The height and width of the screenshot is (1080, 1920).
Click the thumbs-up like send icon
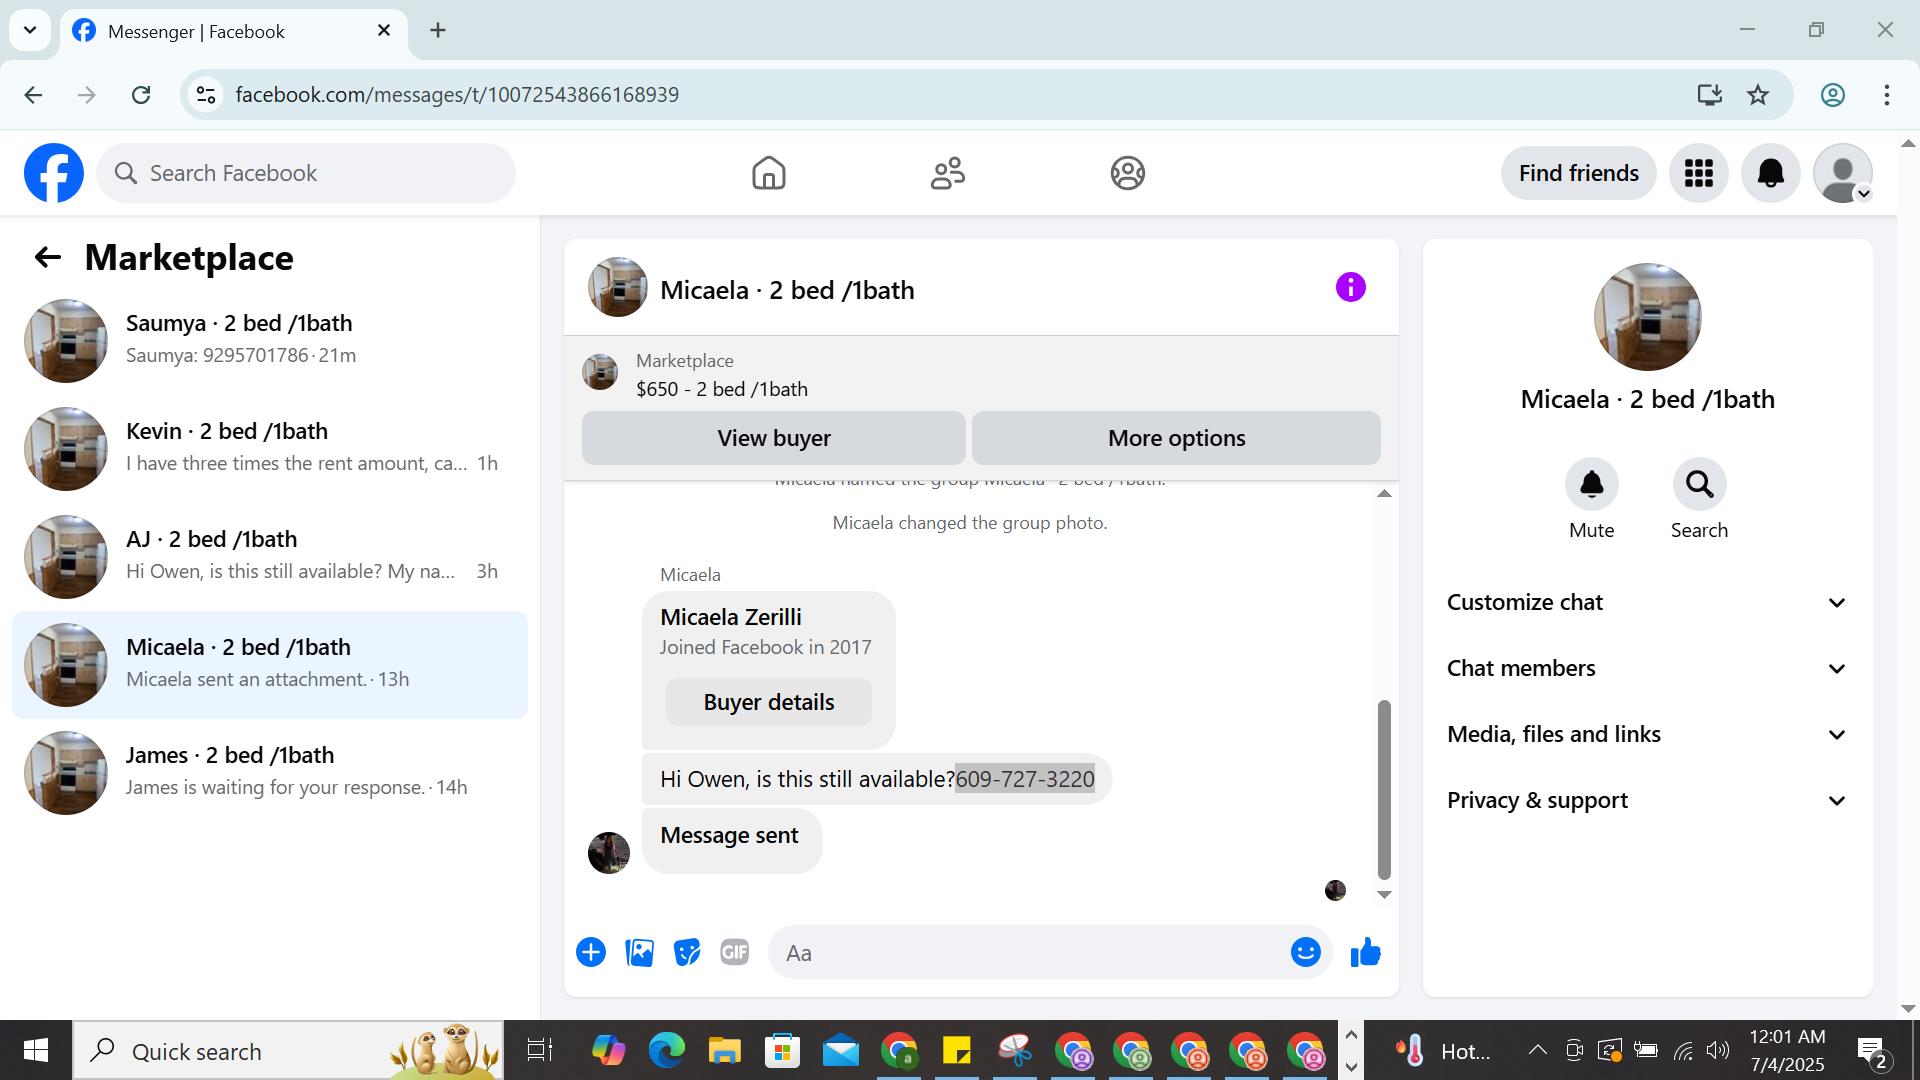coord(1365,953)
